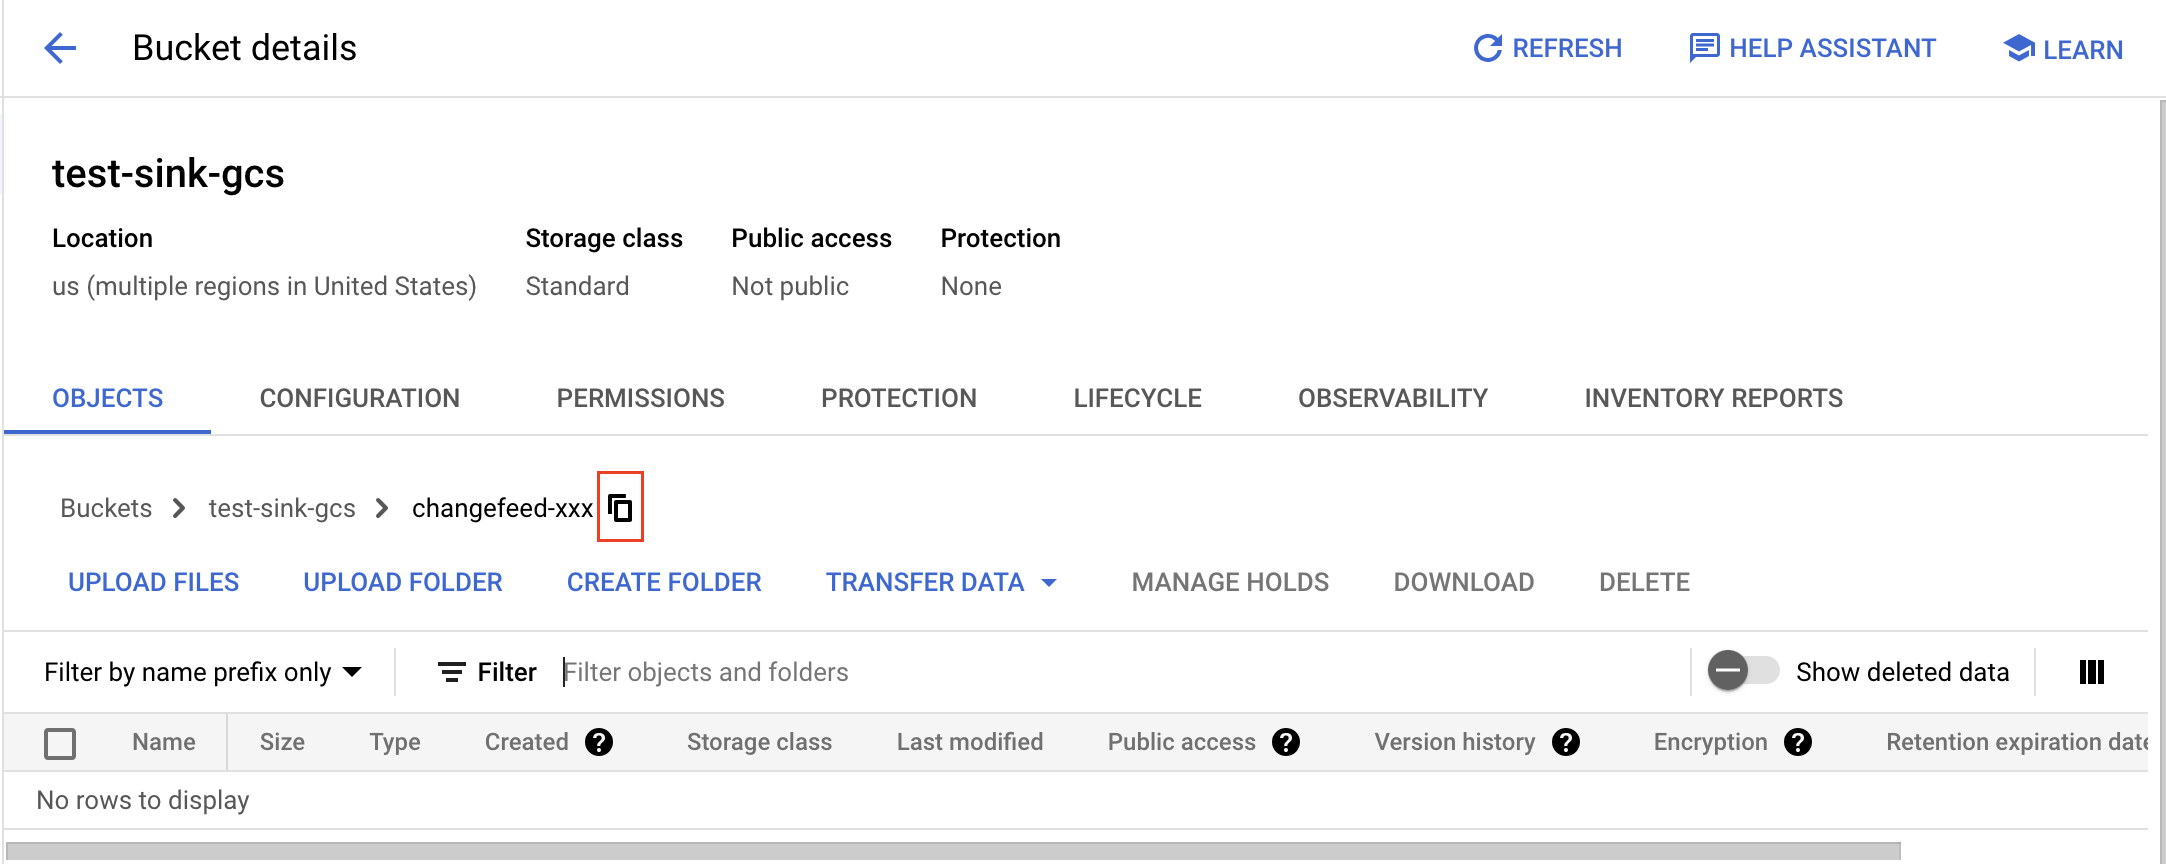This screenshot has height=864, width=2166.
Task: Click the 'No rows to display' text
Action: tap(143, 800)
